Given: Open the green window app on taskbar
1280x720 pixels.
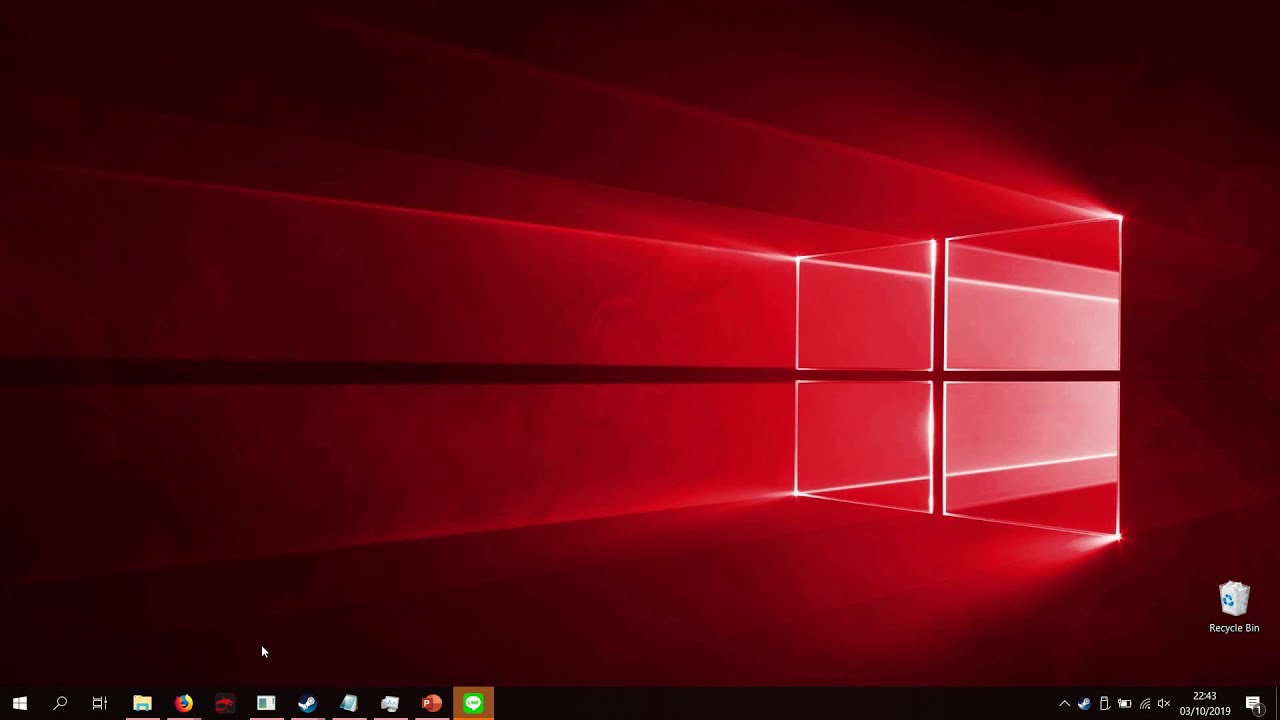Looking at the screenshot, I should tap(266, 704).
